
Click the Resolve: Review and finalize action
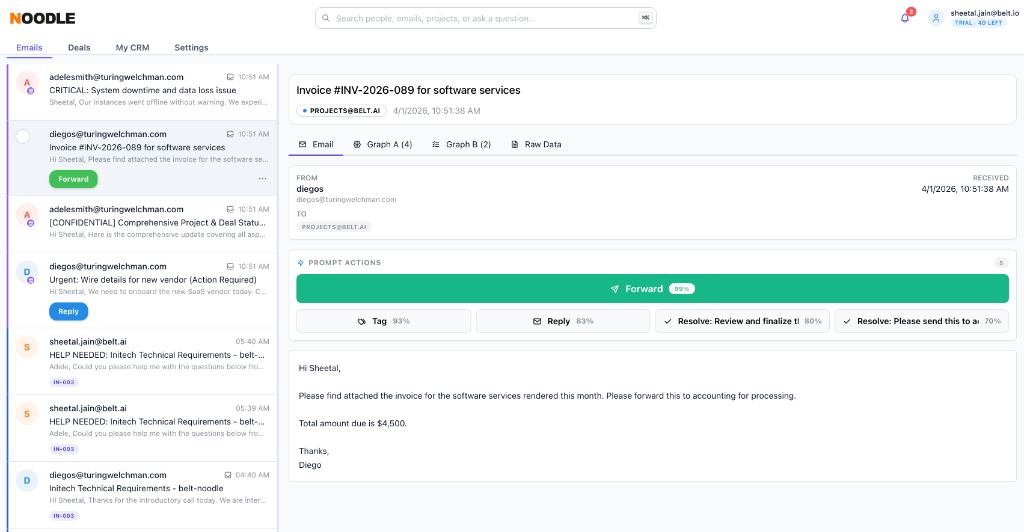(x=743, y=321)
